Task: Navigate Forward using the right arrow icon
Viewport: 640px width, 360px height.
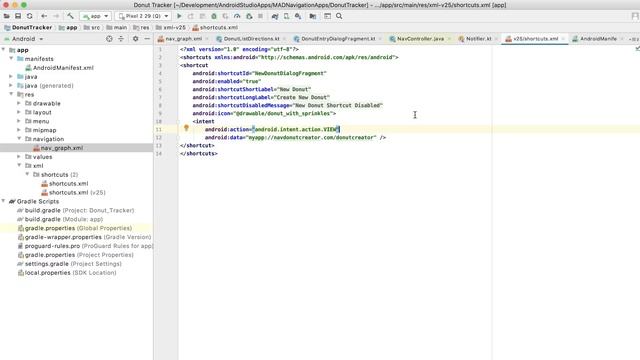Action: pyautogui.click(x=56, y=16)
